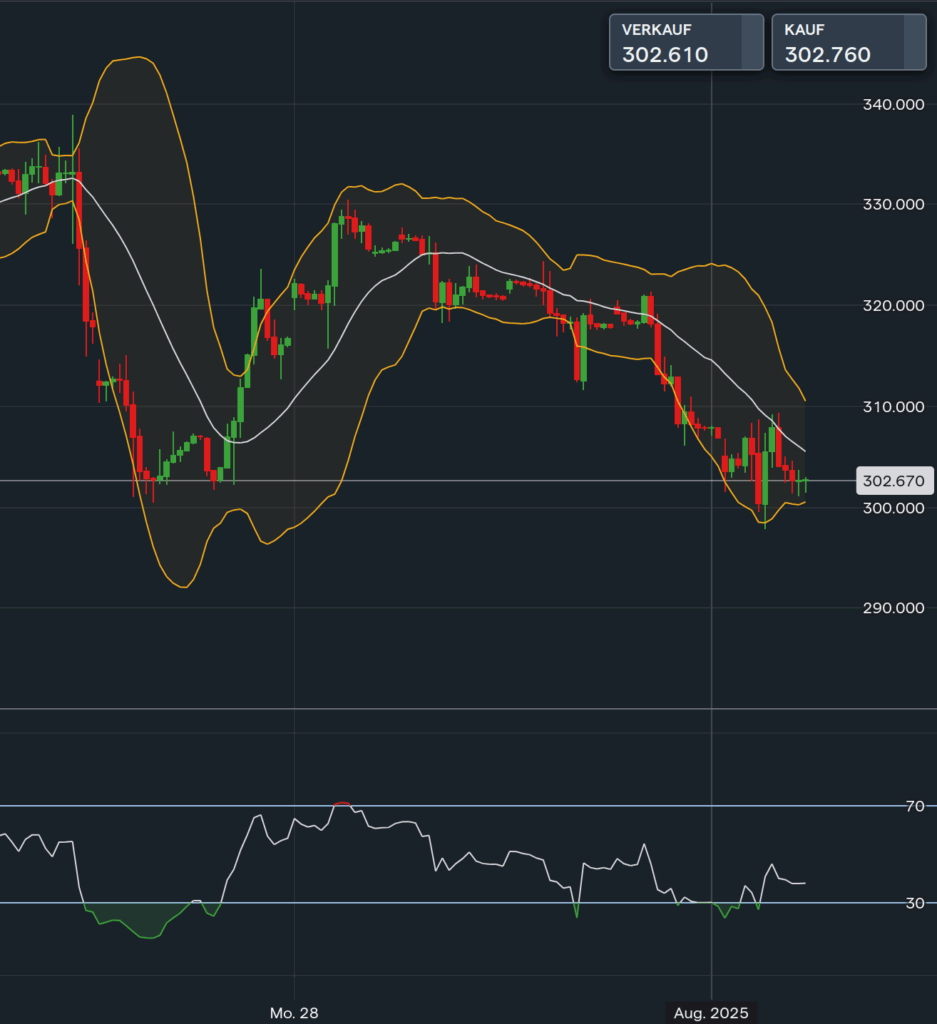Click the lowest trough of lower Bollinger band

pos(181,587)
